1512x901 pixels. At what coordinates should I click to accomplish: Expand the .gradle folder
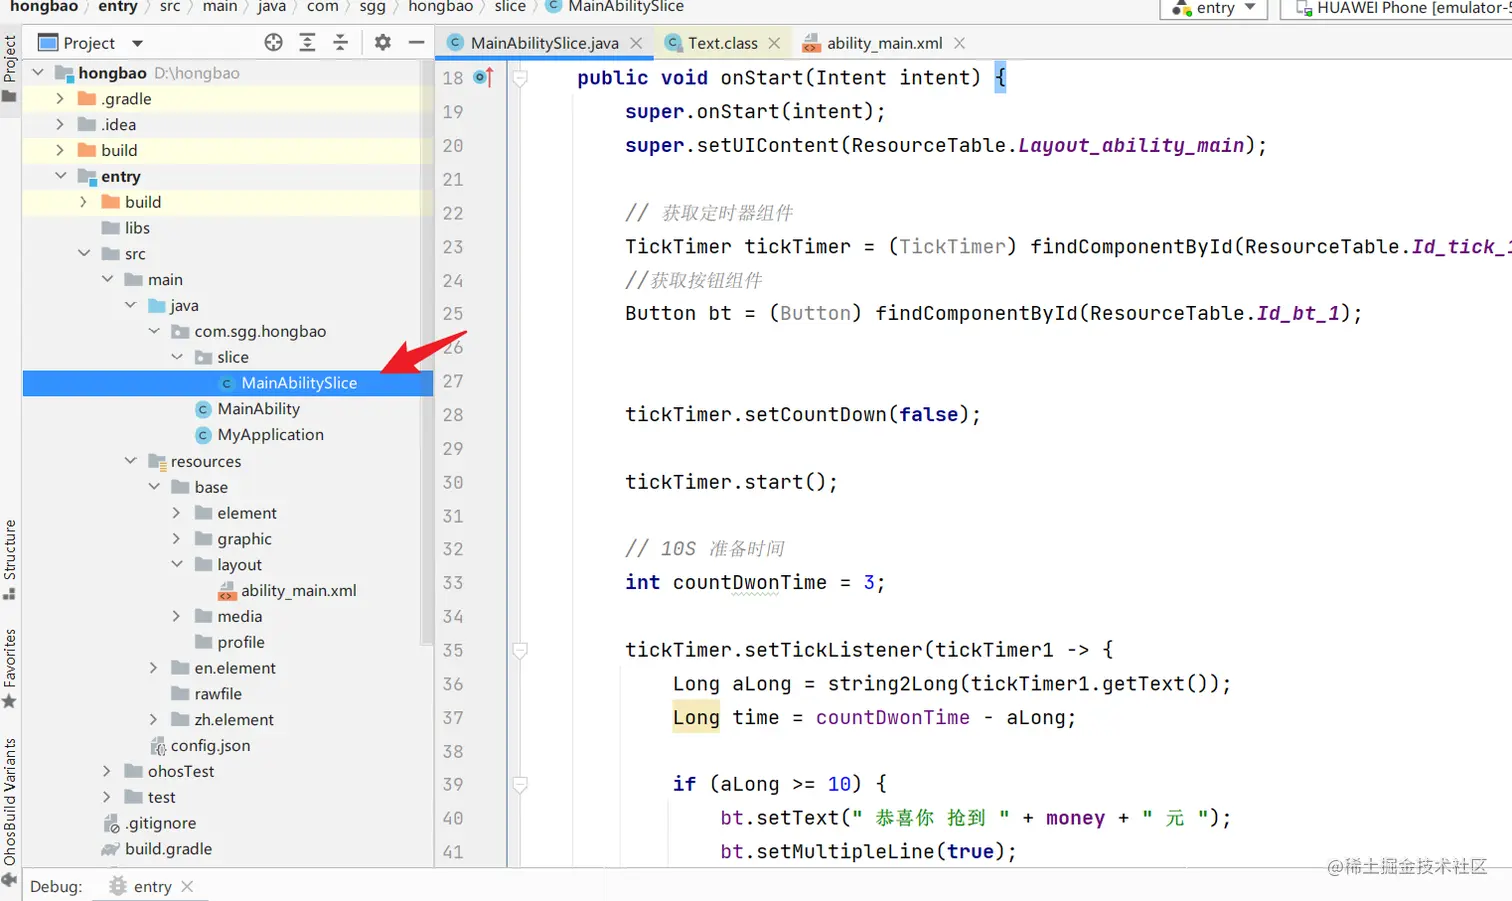click(60, 98)
